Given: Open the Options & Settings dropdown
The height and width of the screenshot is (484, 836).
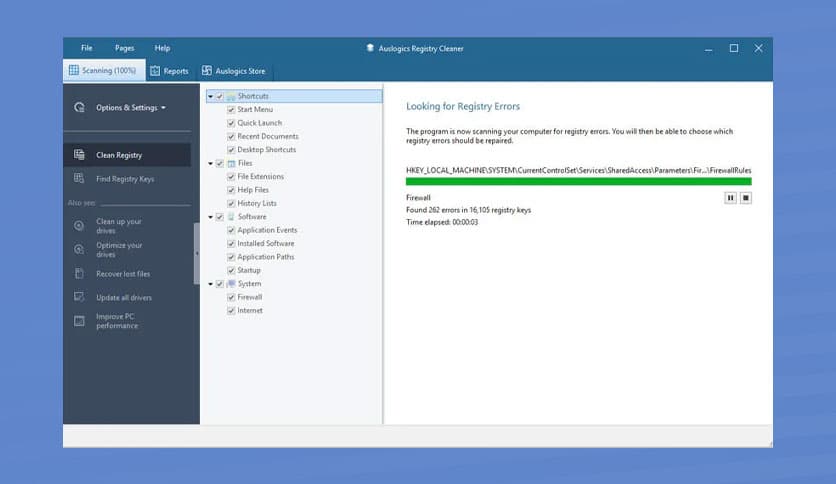Looking at the screenshot, I should (131, 107).
